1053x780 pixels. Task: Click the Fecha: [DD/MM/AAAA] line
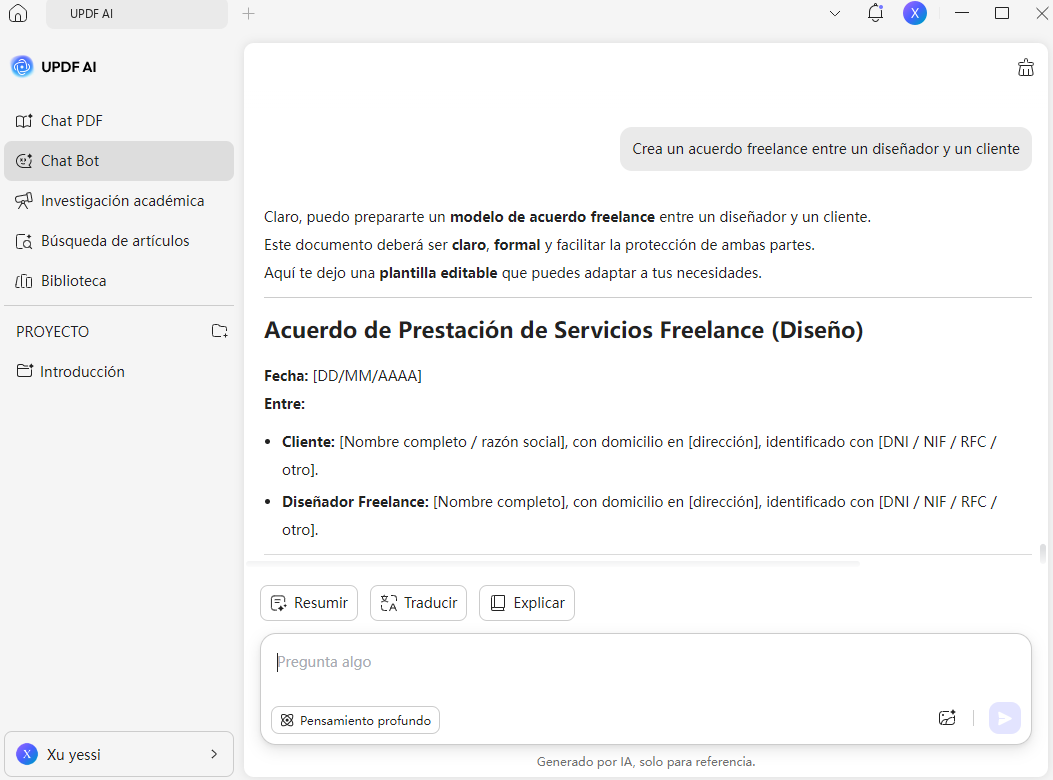343,376
